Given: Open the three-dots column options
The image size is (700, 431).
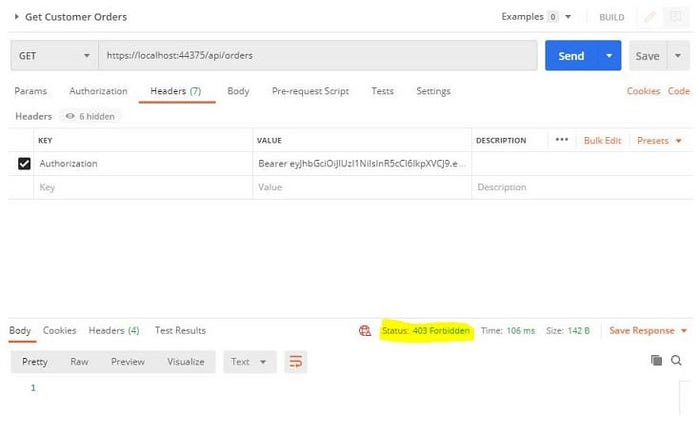Looking at the screenshot, I should tap(562, 140).
